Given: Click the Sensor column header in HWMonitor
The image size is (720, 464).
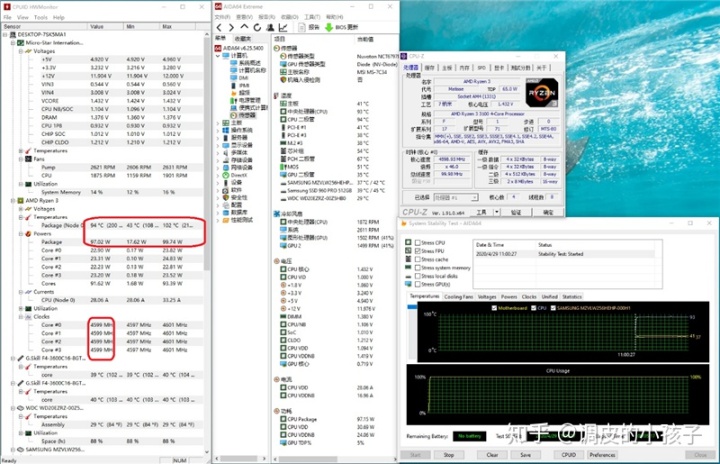Looking at the screenshot, I should pos(44,27).
